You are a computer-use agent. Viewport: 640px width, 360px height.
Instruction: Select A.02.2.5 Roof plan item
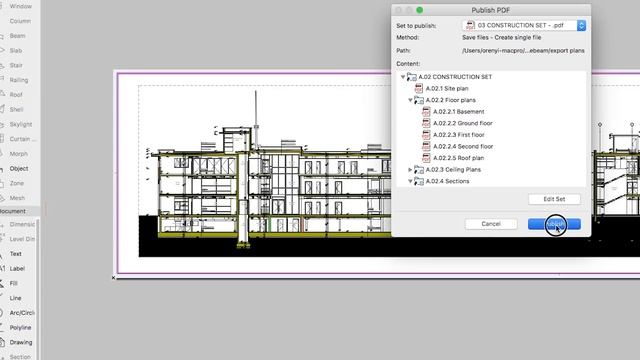458,158
